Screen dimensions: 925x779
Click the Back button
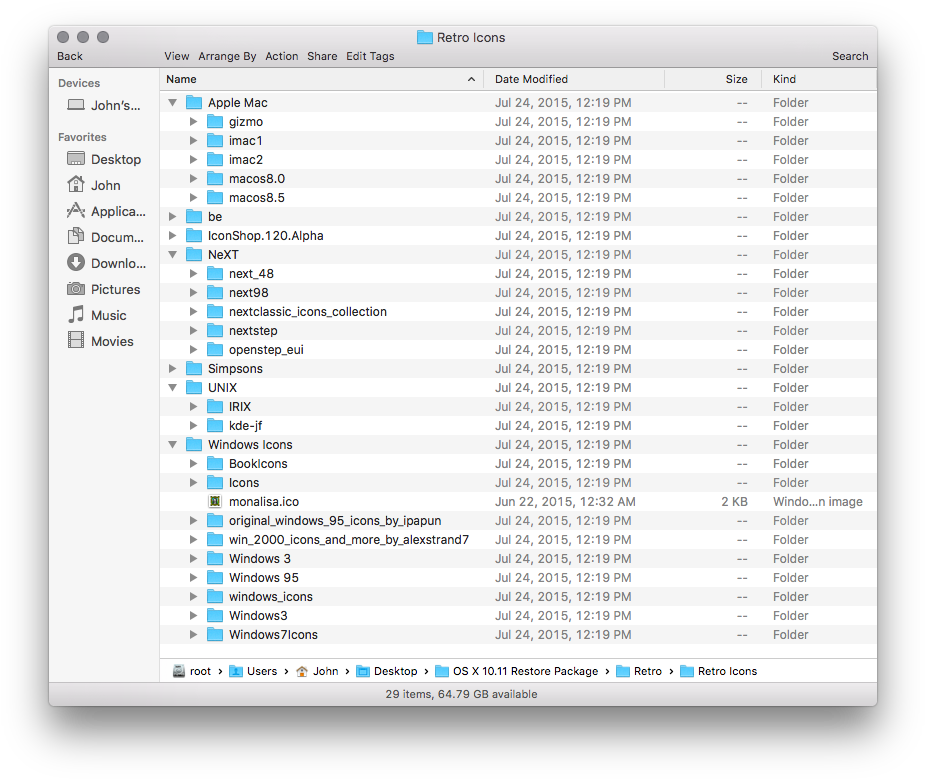coord(69,56)
